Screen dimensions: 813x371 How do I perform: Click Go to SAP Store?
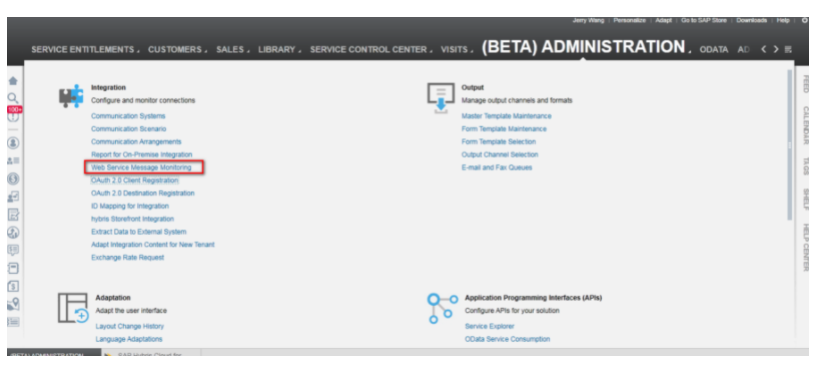pyautogui.click(x=704, y=21)
